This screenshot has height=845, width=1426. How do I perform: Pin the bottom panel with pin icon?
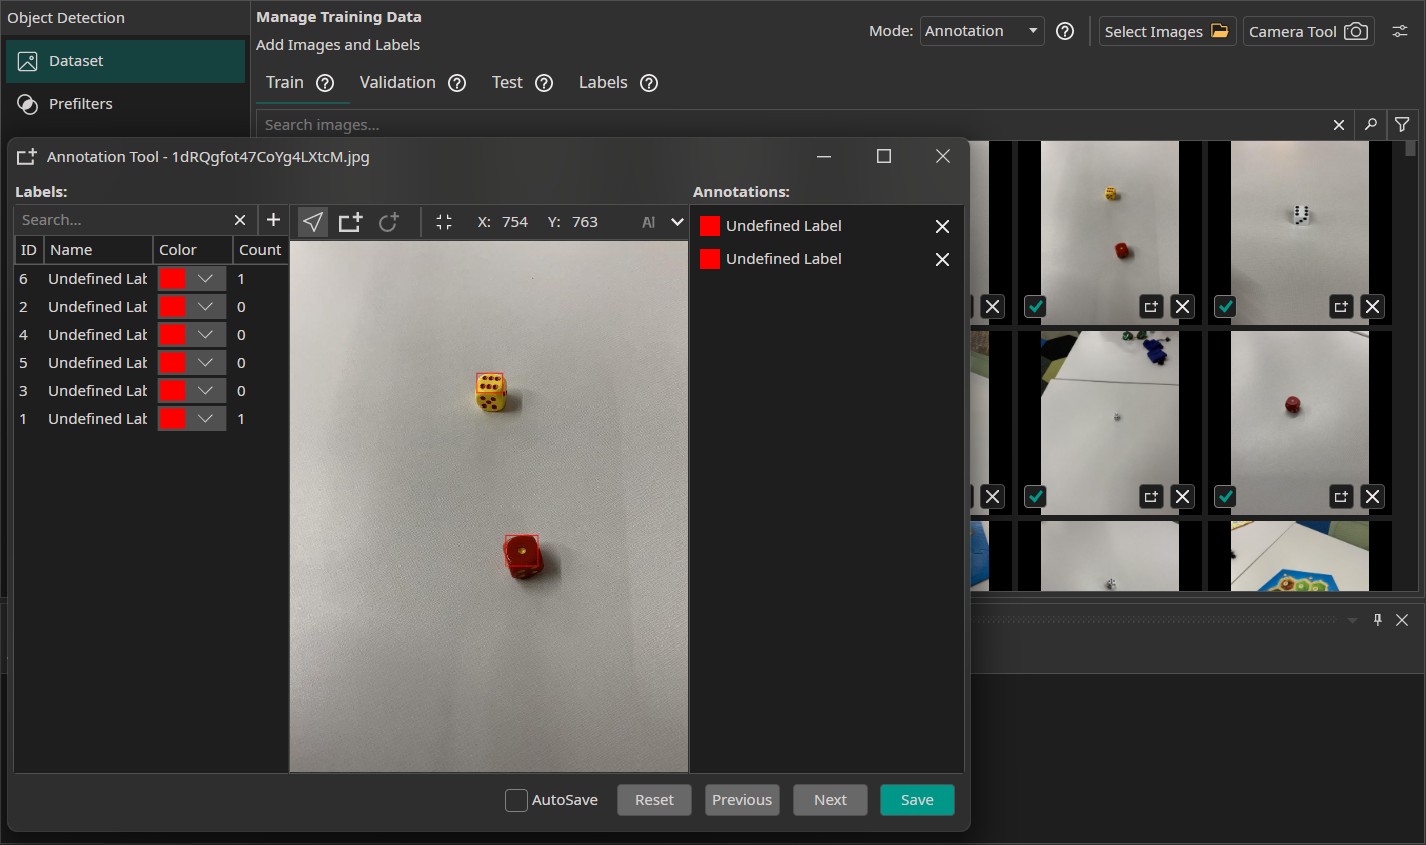tap(1377, 620)
